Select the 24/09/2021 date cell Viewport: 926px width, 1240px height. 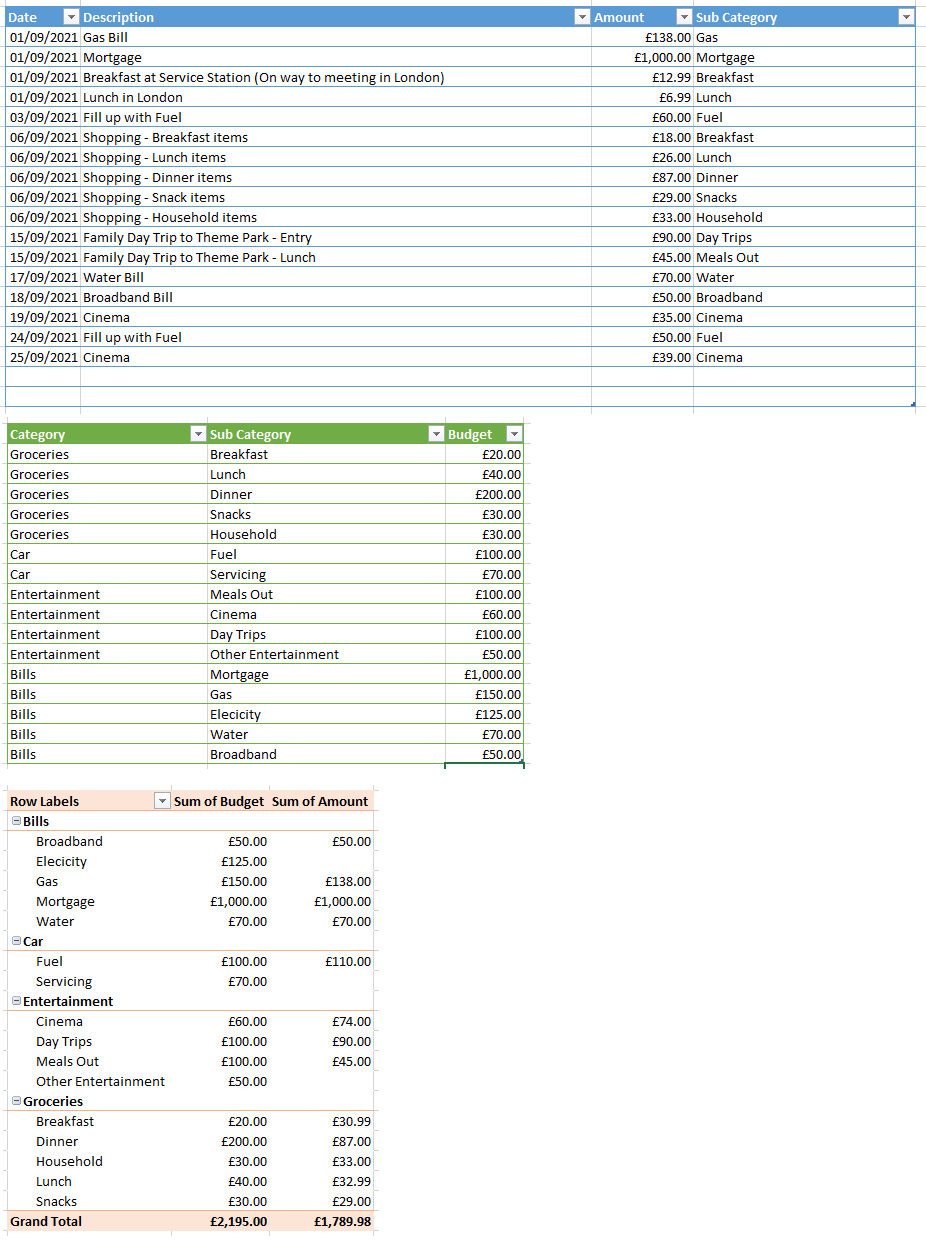pos(43,337)
